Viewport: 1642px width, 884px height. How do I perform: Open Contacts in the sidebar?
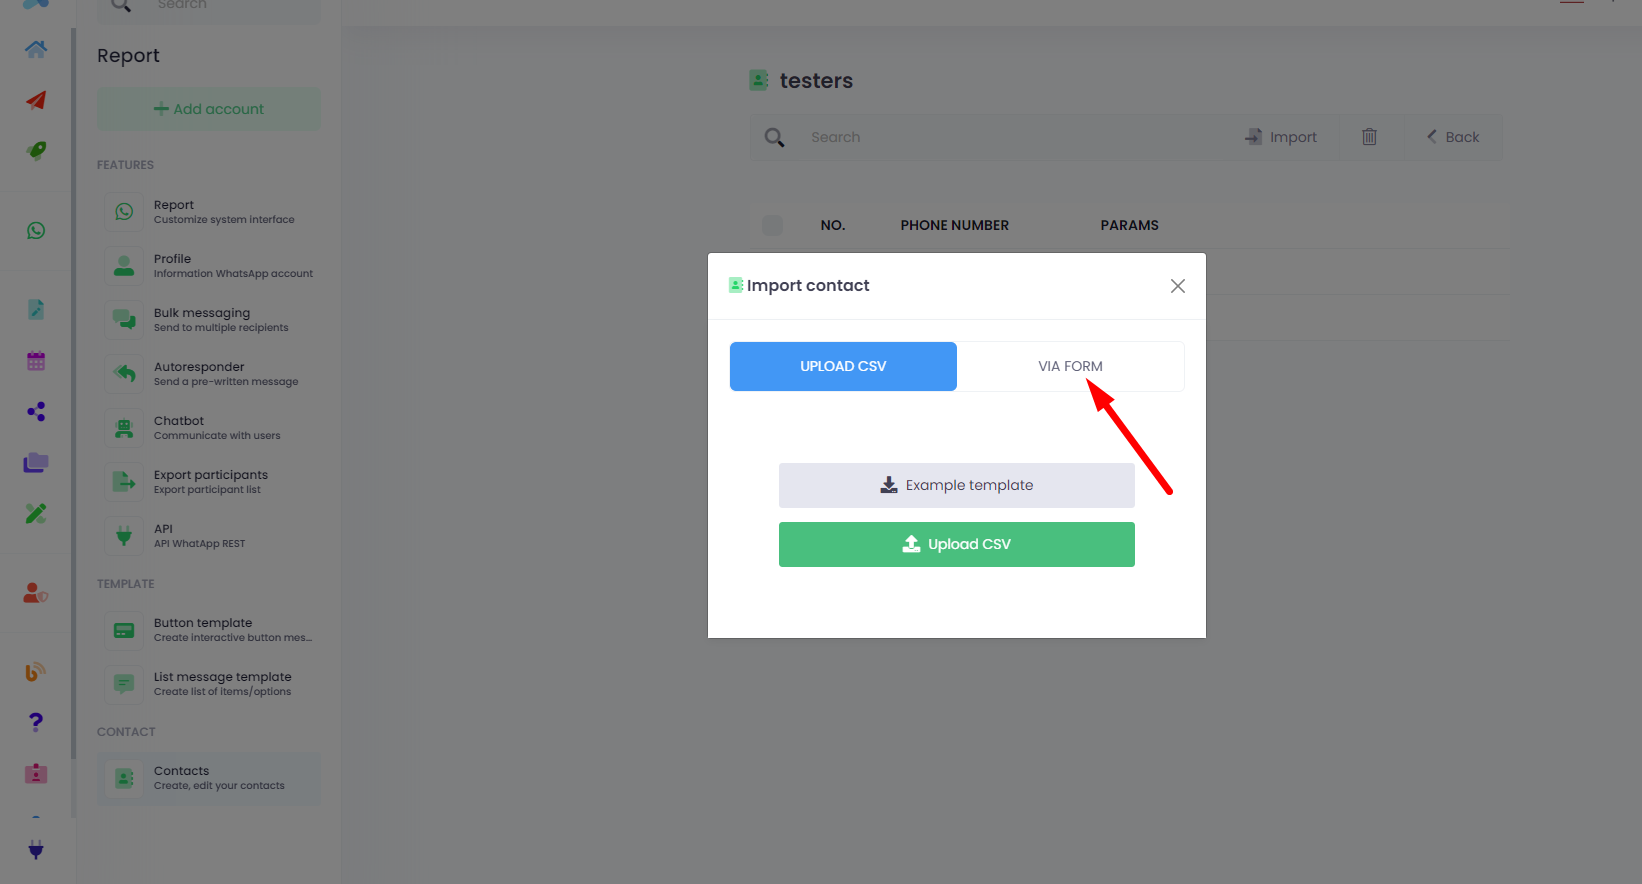(209, 778)
